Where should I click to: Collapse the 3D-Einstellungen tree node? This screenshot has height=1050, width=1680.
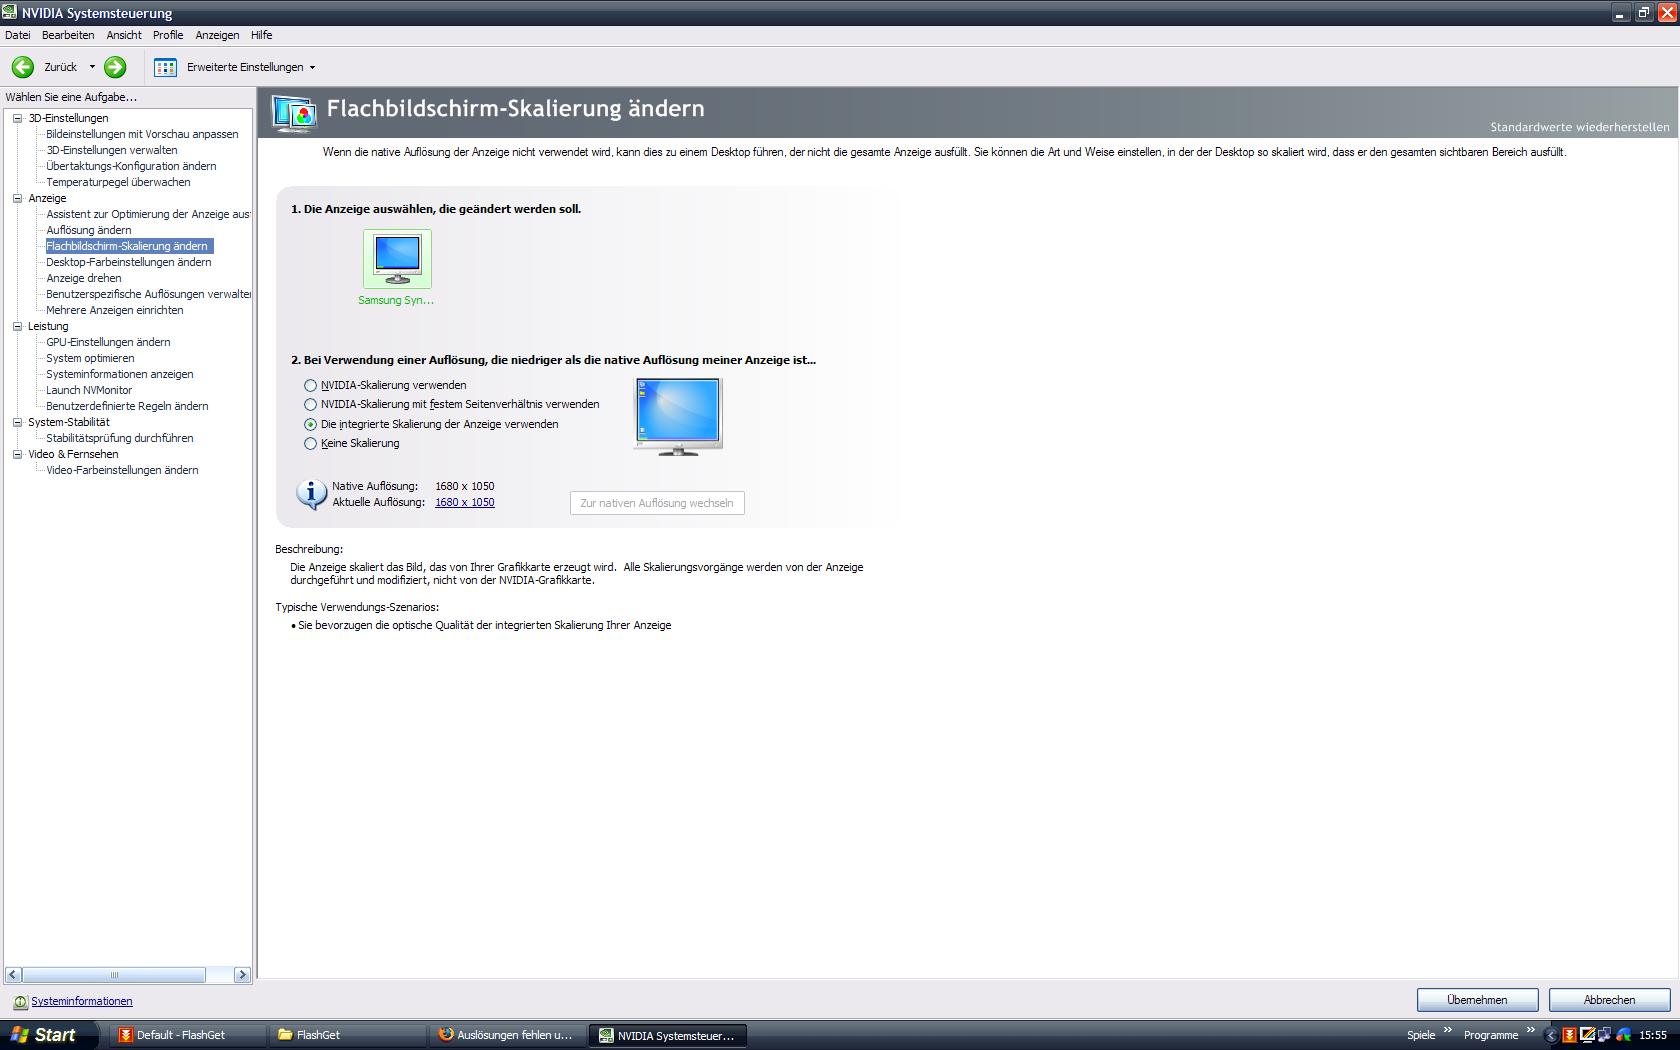[17, 118]
